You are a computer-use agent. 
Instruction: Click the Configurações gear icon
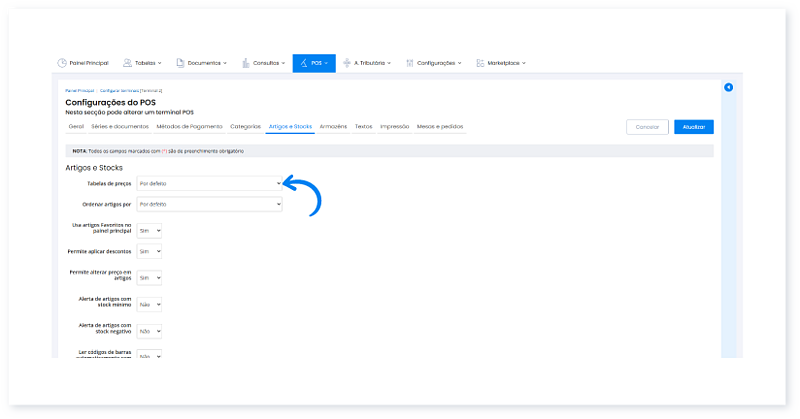point(411,63)
